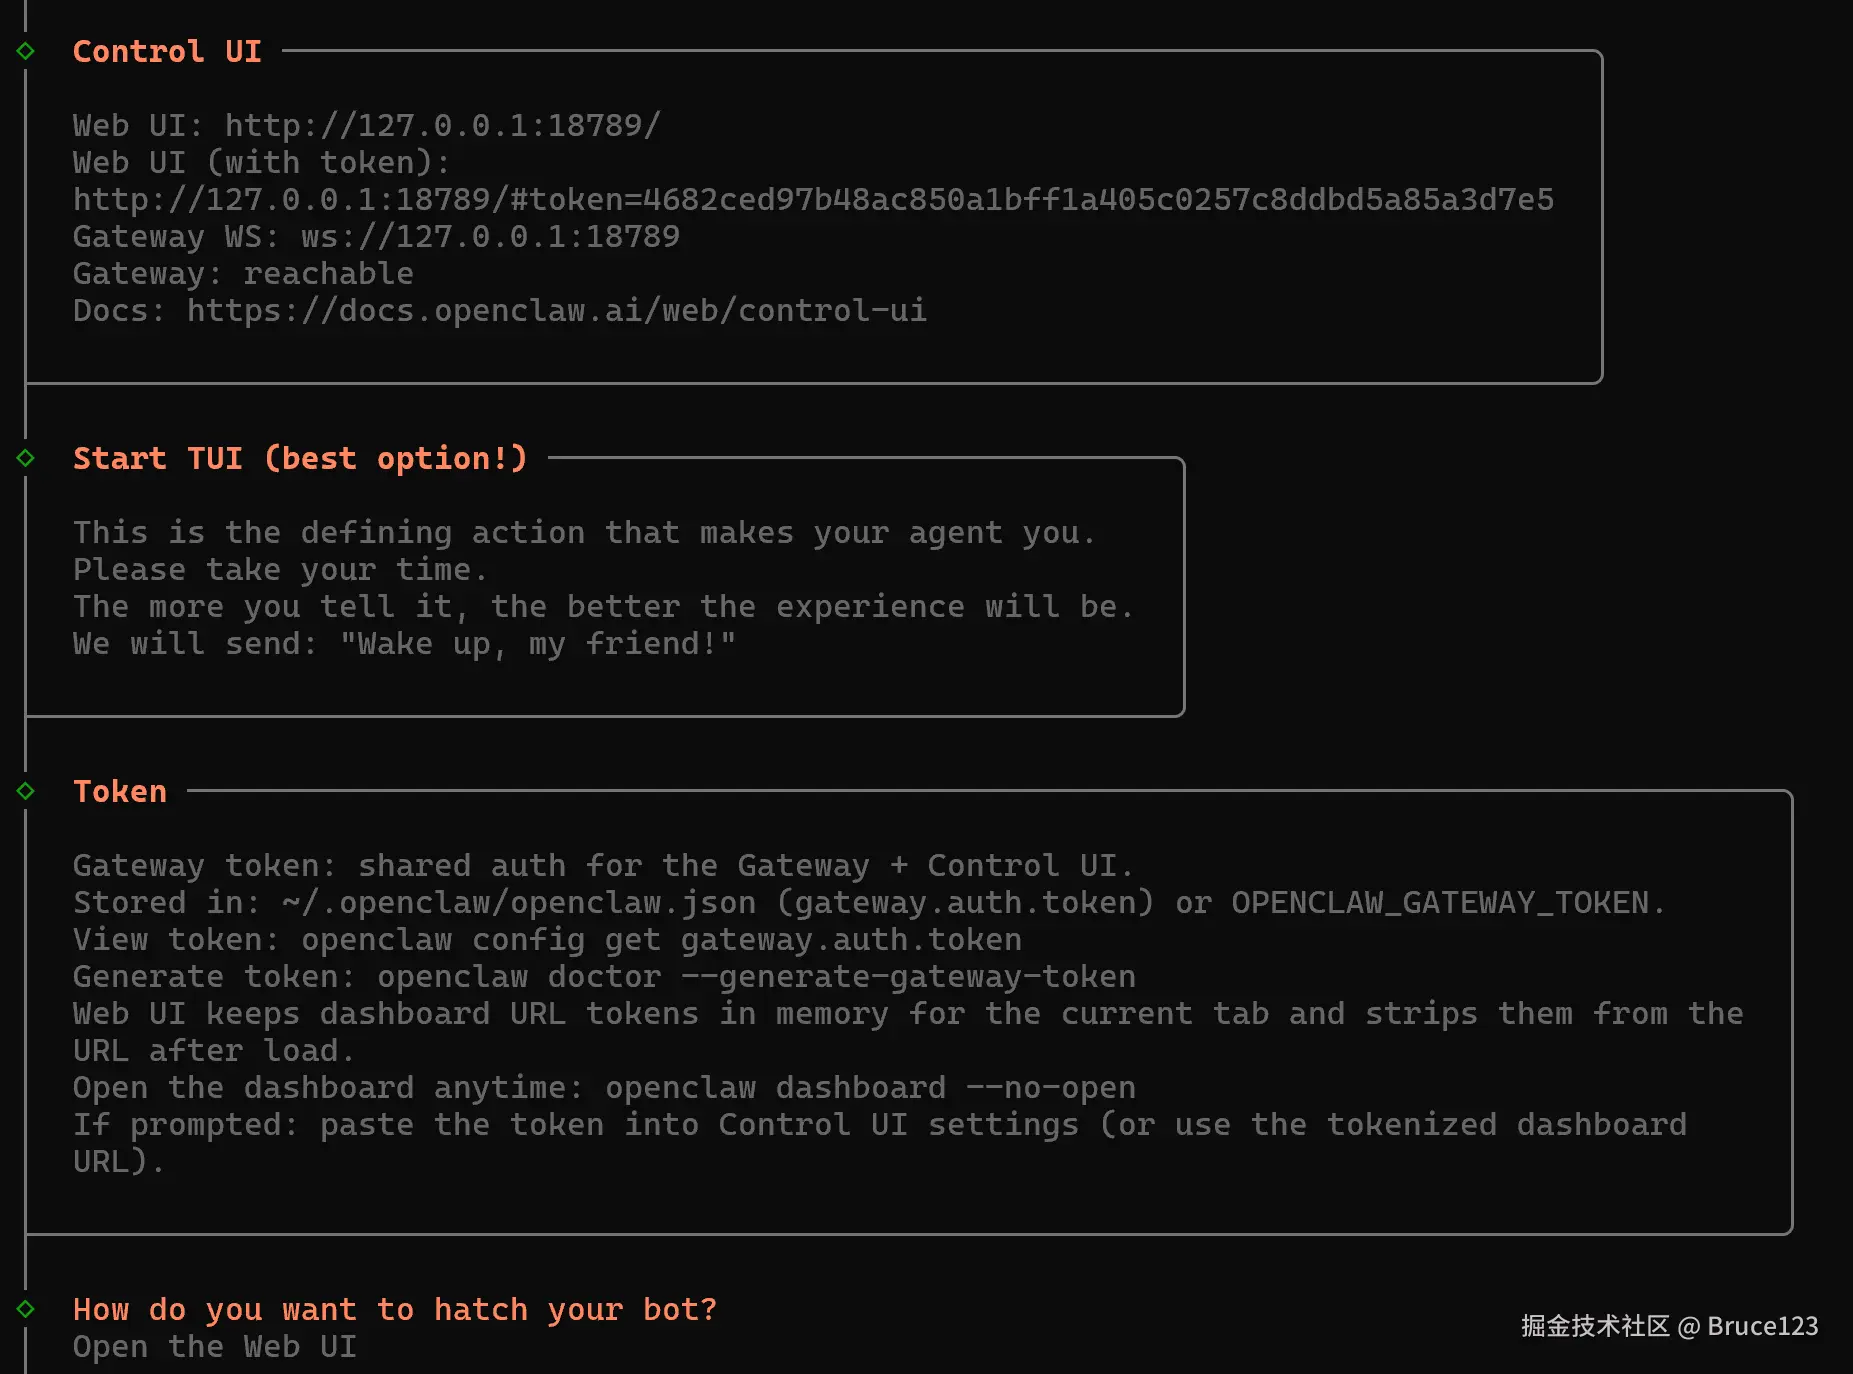Click the ~/.openclaw/openclaw.json file path
This screenshot has height=1374, width=1853.
[519, 902]
